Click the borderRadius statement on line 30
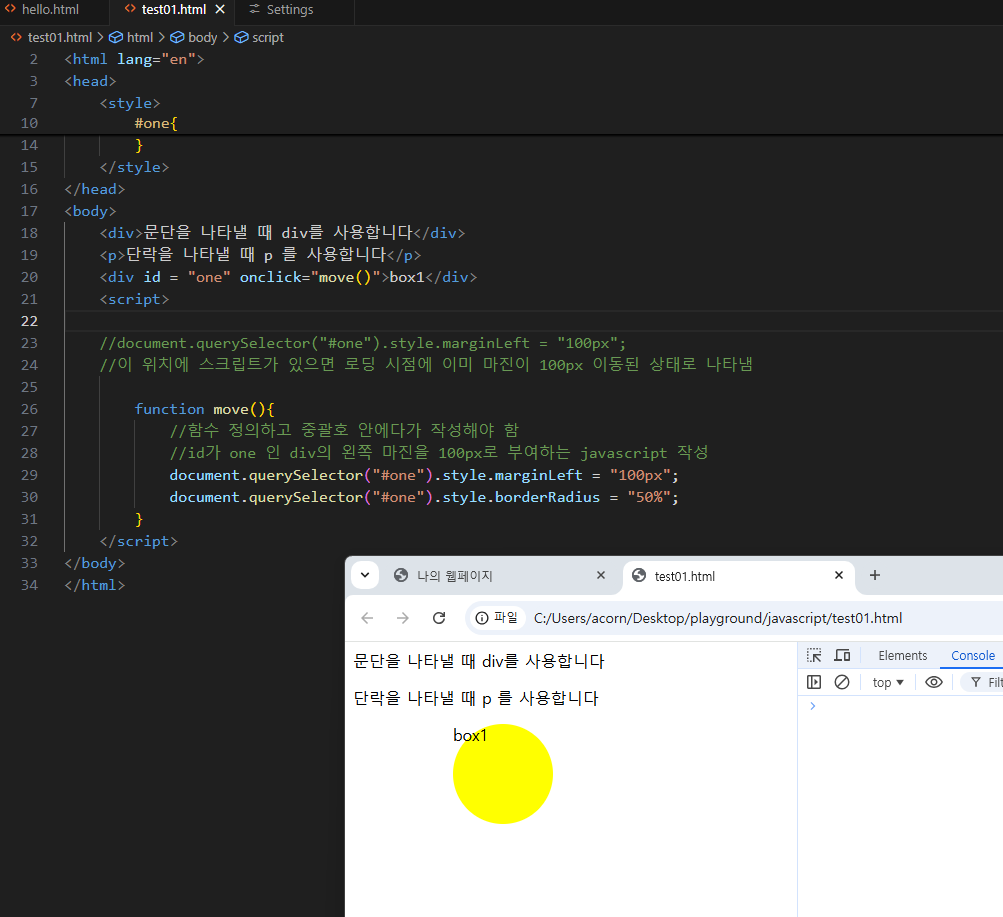The width and height of the screenshot is (1003, 917). (x=423, y=497)
